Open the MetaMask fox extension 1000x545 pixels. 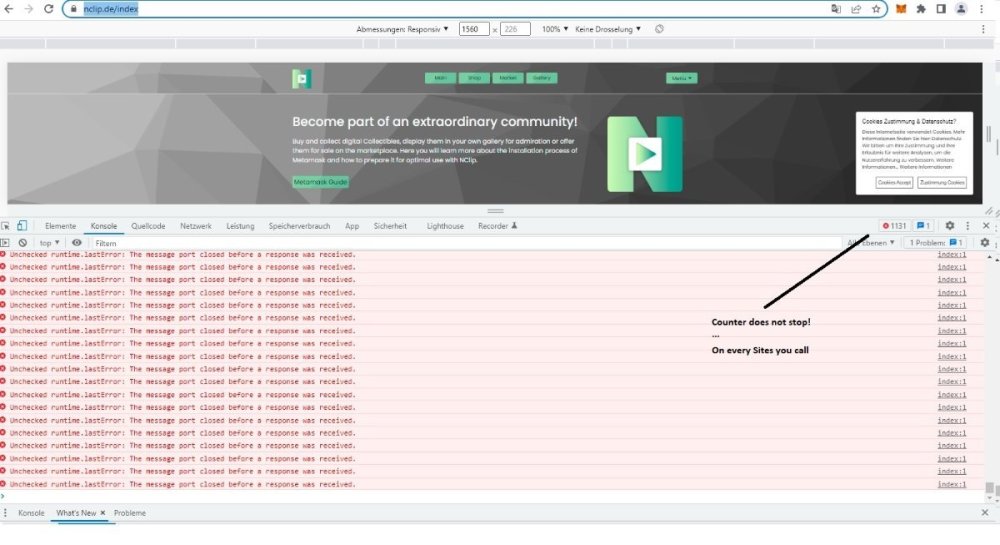coord(901,9)
